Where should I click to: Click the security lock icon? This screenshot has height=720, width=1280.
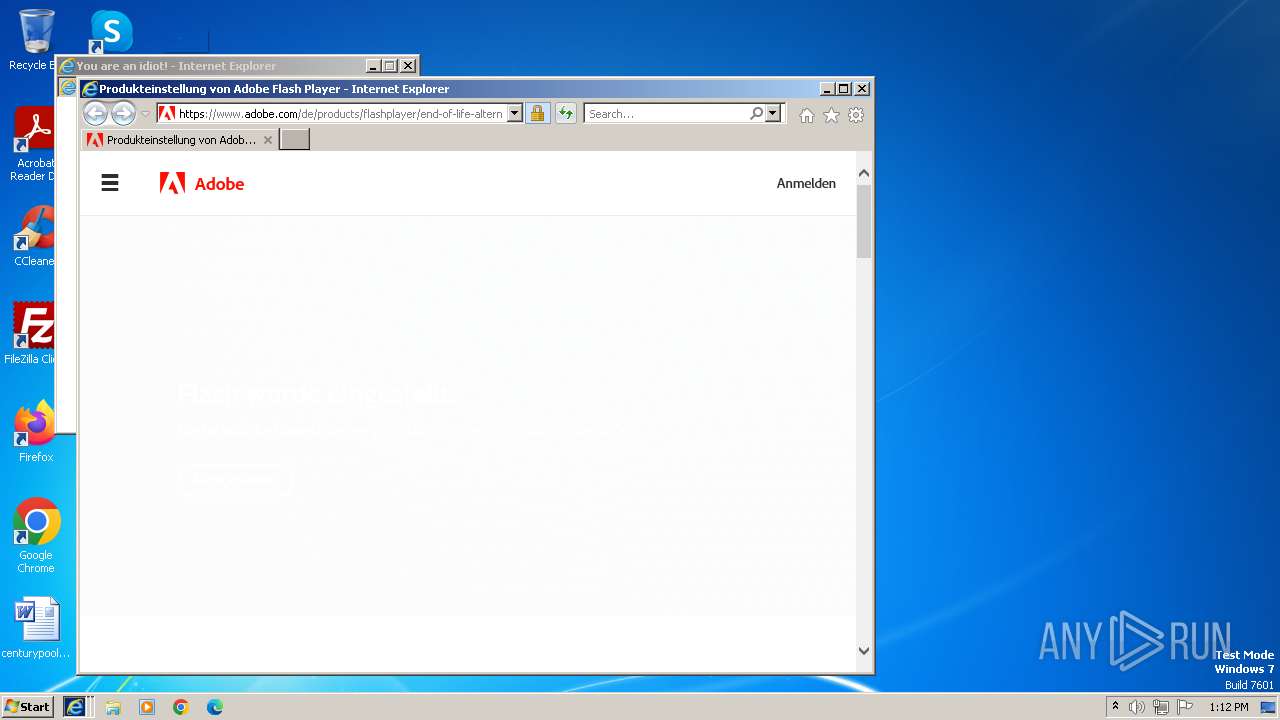point(538,114)
